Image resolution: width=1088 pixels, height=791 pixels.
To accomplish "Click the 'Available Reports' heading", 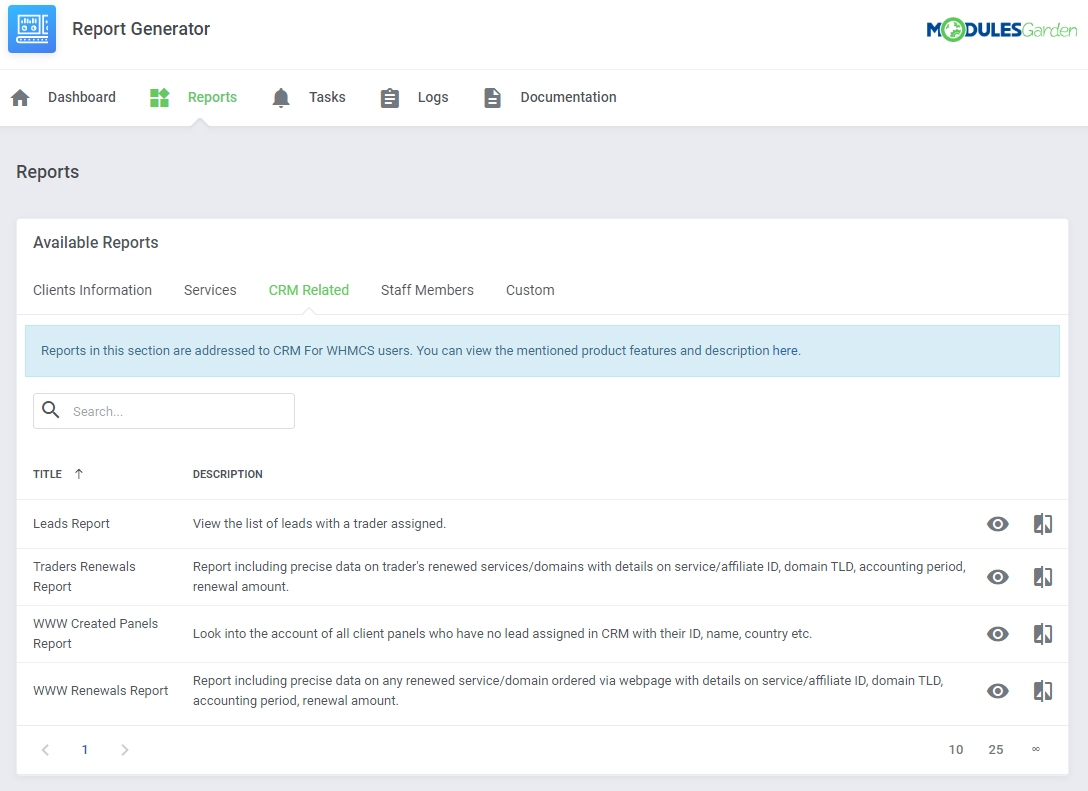I will (x=96, y=242).
